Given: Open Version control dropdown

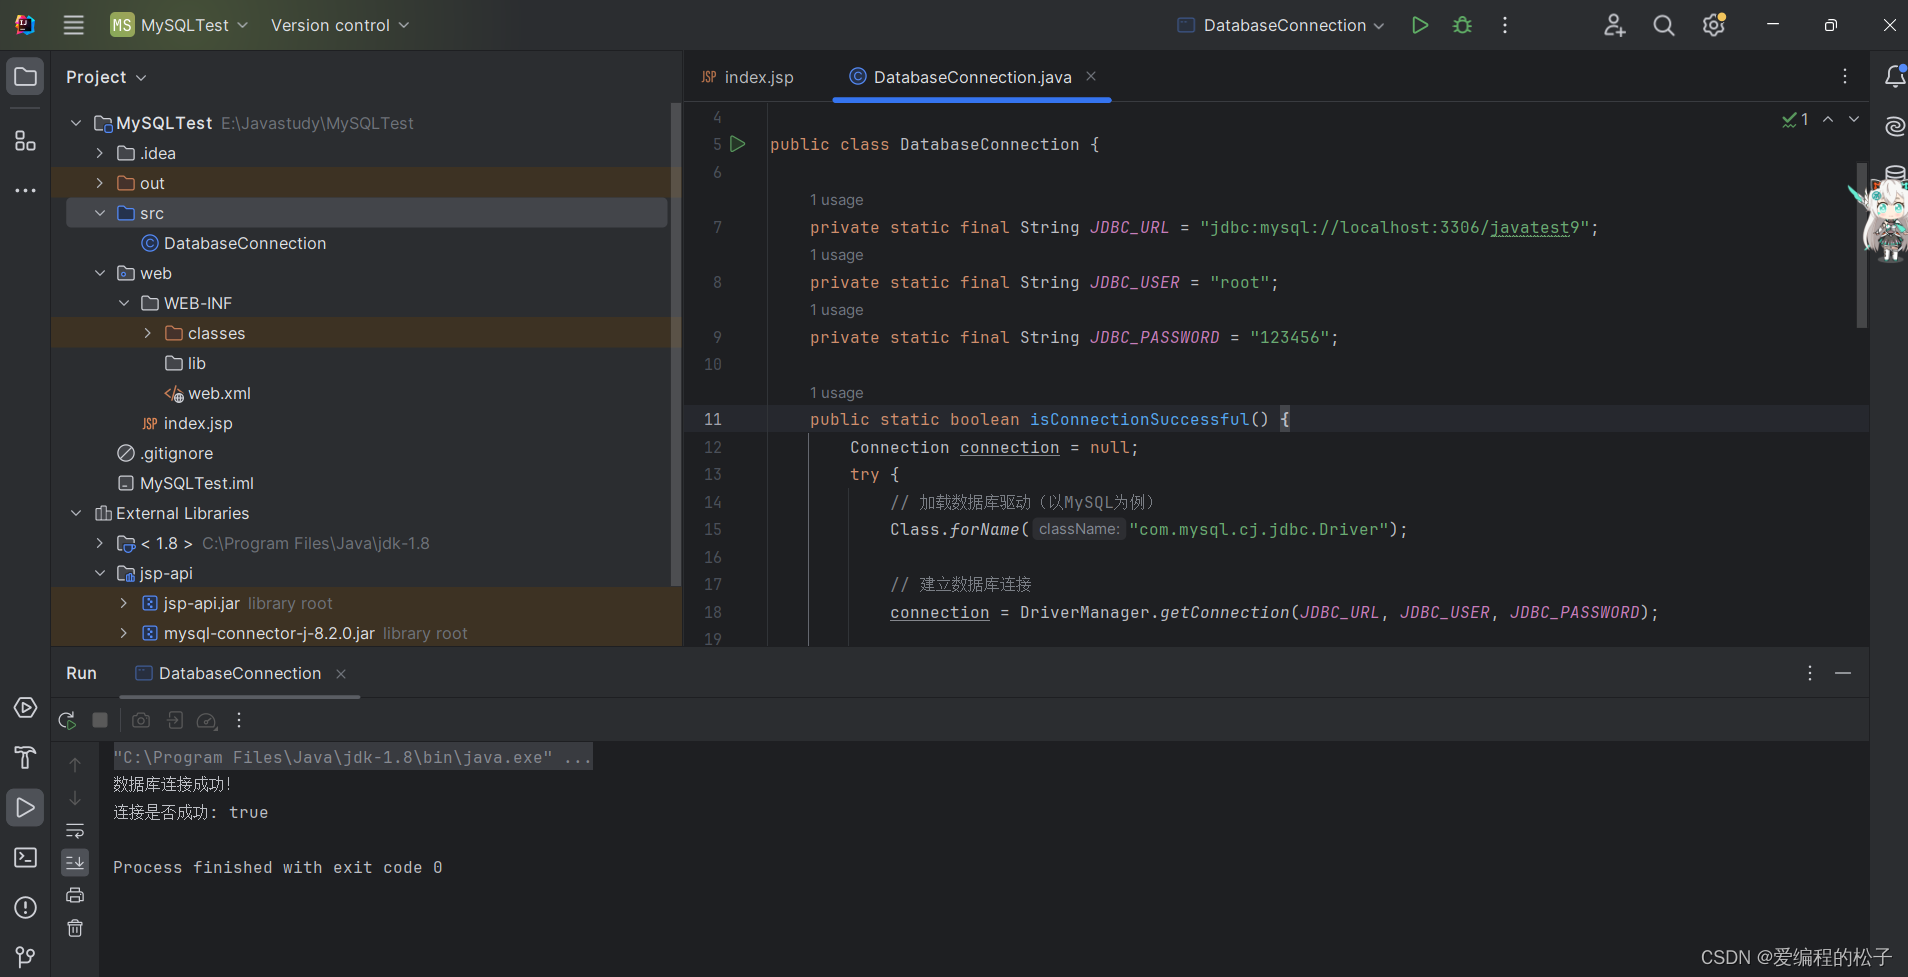Looking at the screenshot, I should 340,25.
